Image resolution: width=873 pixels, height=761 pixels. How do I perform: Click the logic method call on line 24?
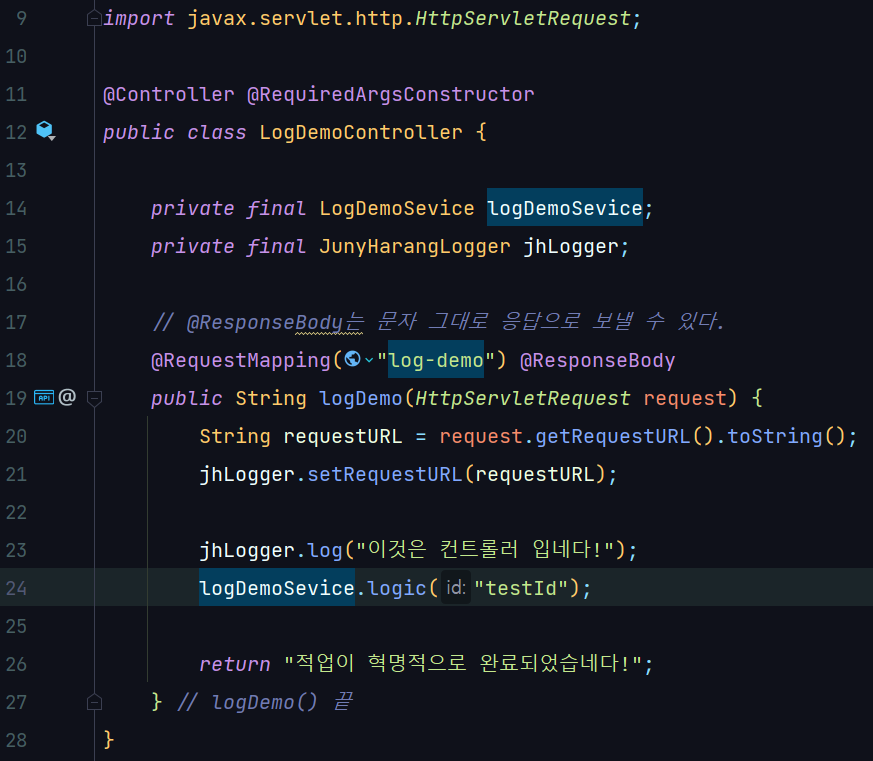396,588
